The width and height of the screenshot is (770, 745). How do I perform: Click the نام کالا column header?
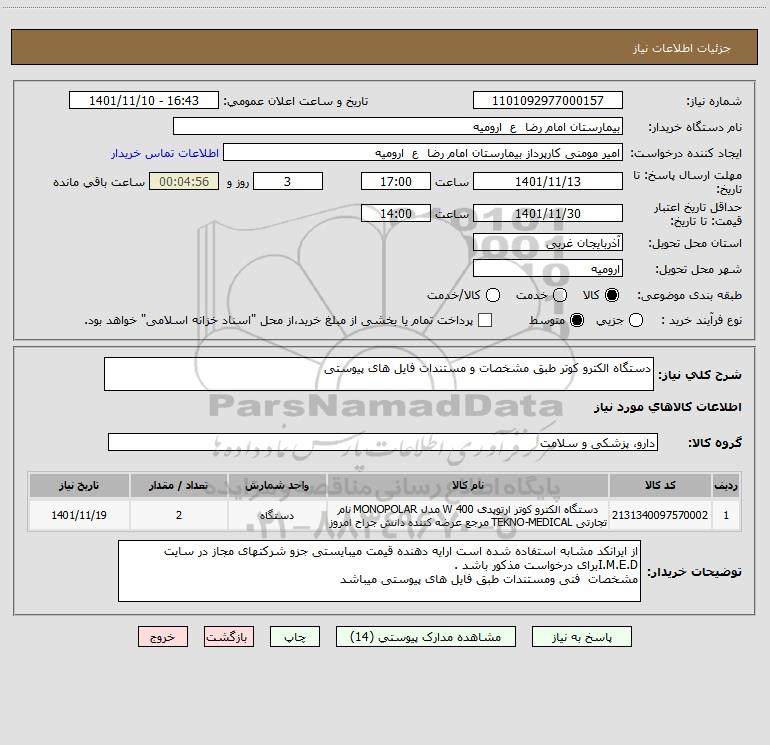click(x=468, y=485)
